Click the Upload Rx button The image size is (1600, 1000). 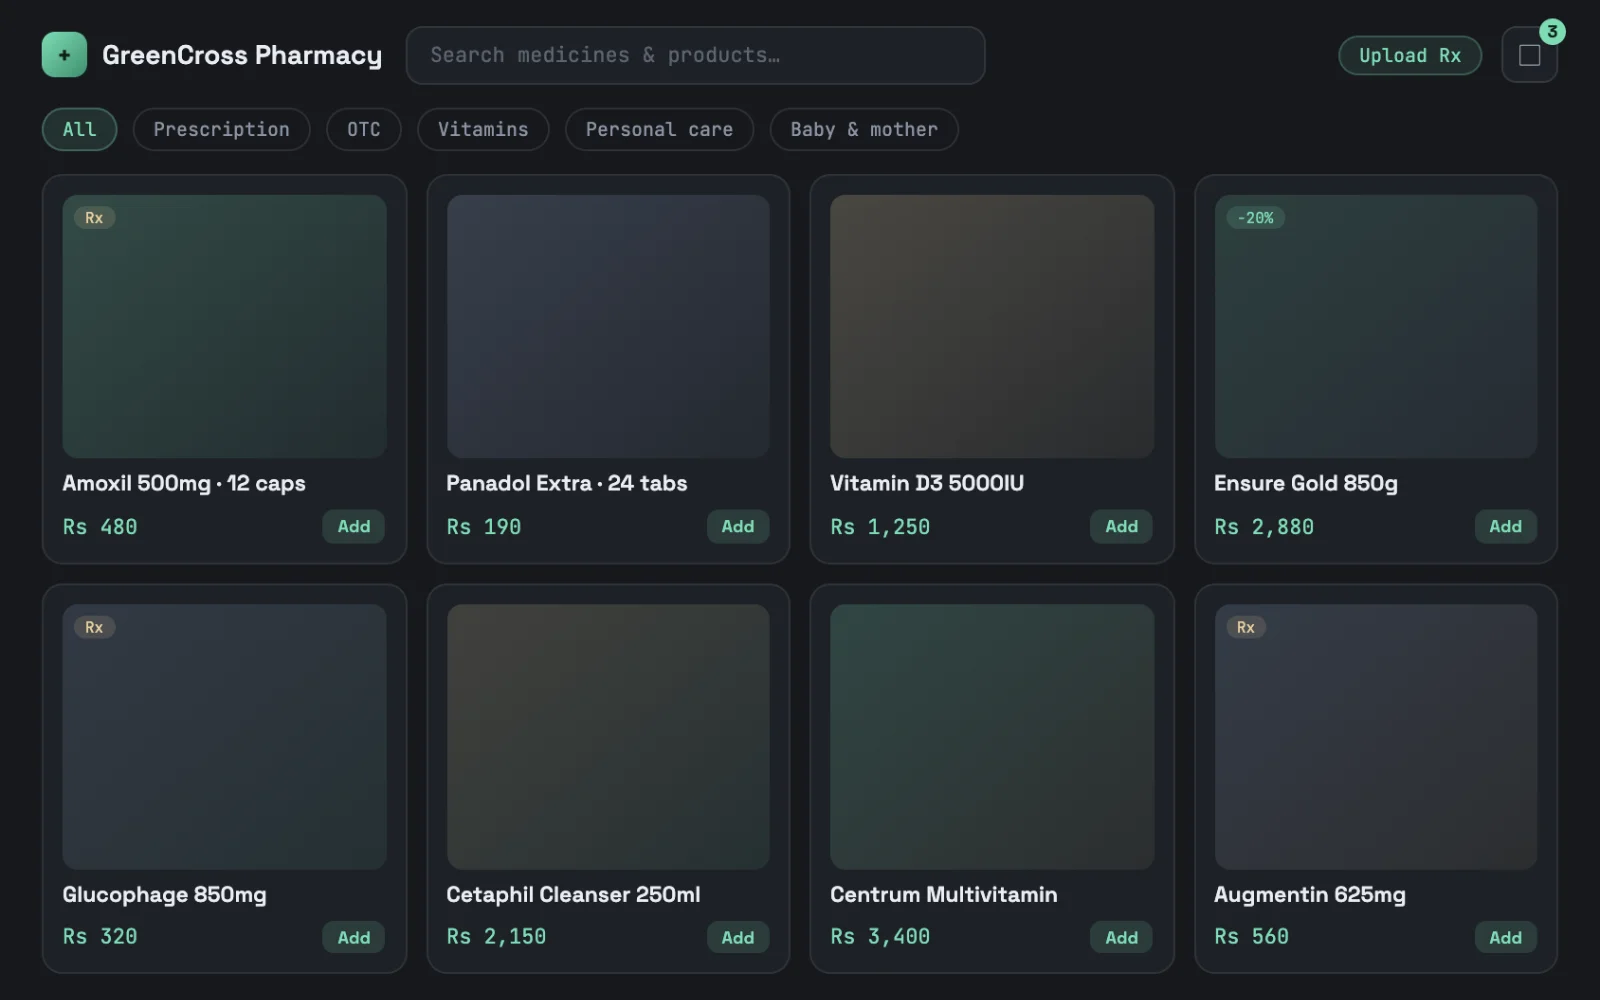point(1410,55)
